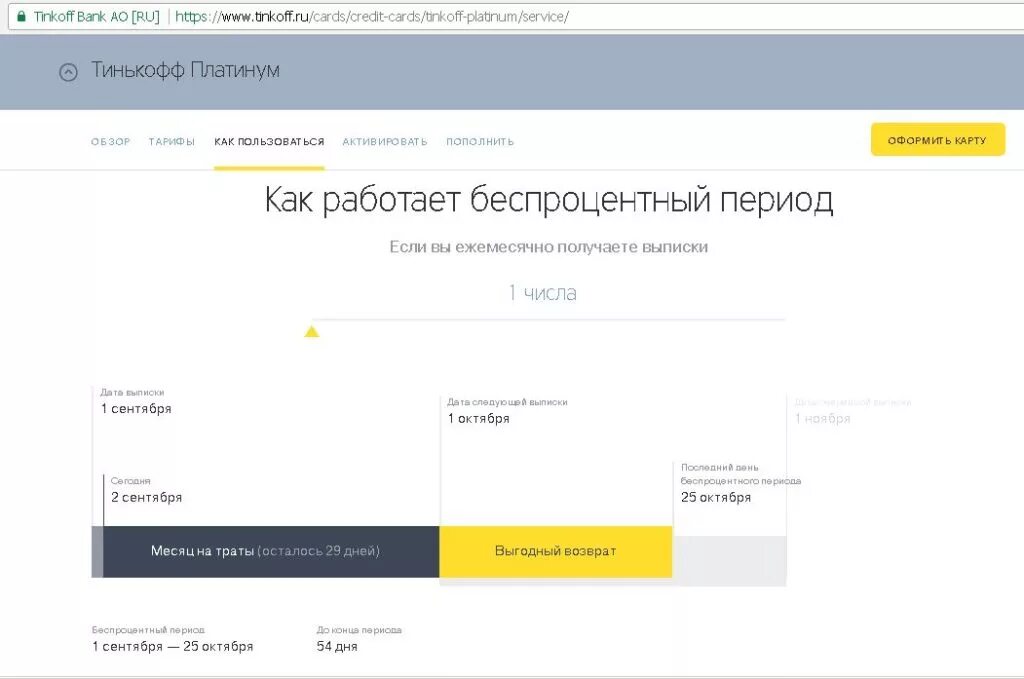Click the yellow Выгодный возврат bar

pyautogui.click(x=556, y=551)
